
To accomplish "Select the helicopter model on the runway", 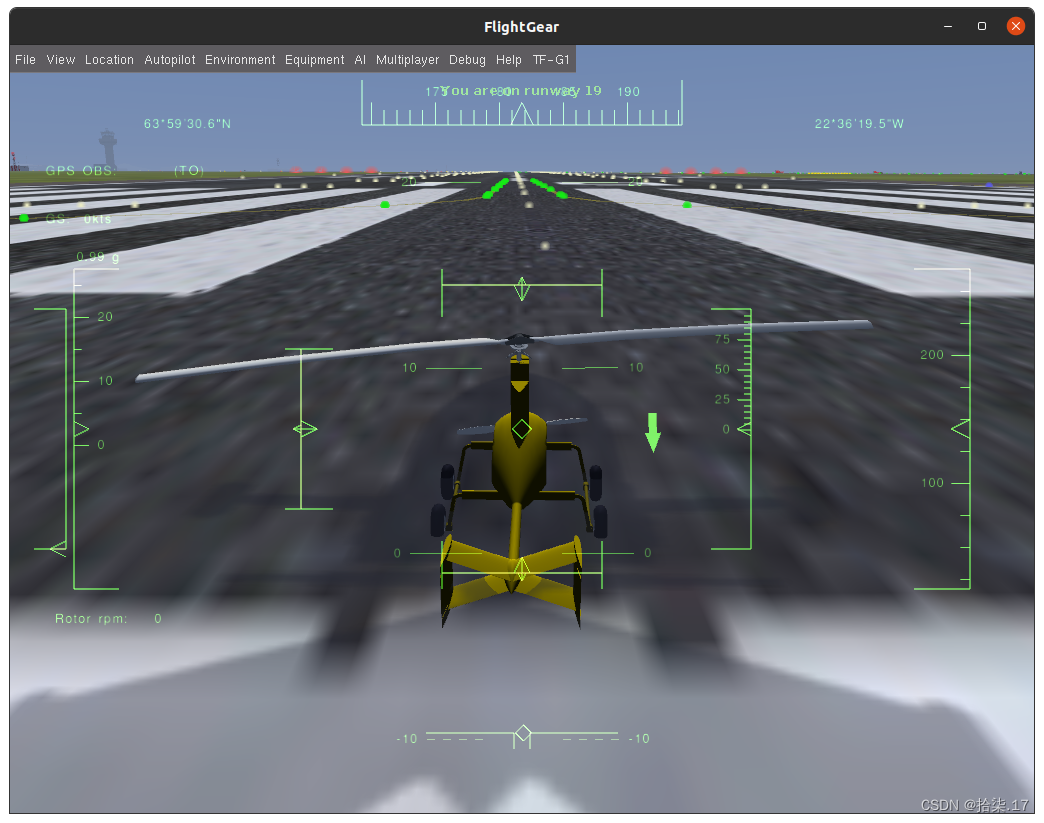I will tap(520, 470).
